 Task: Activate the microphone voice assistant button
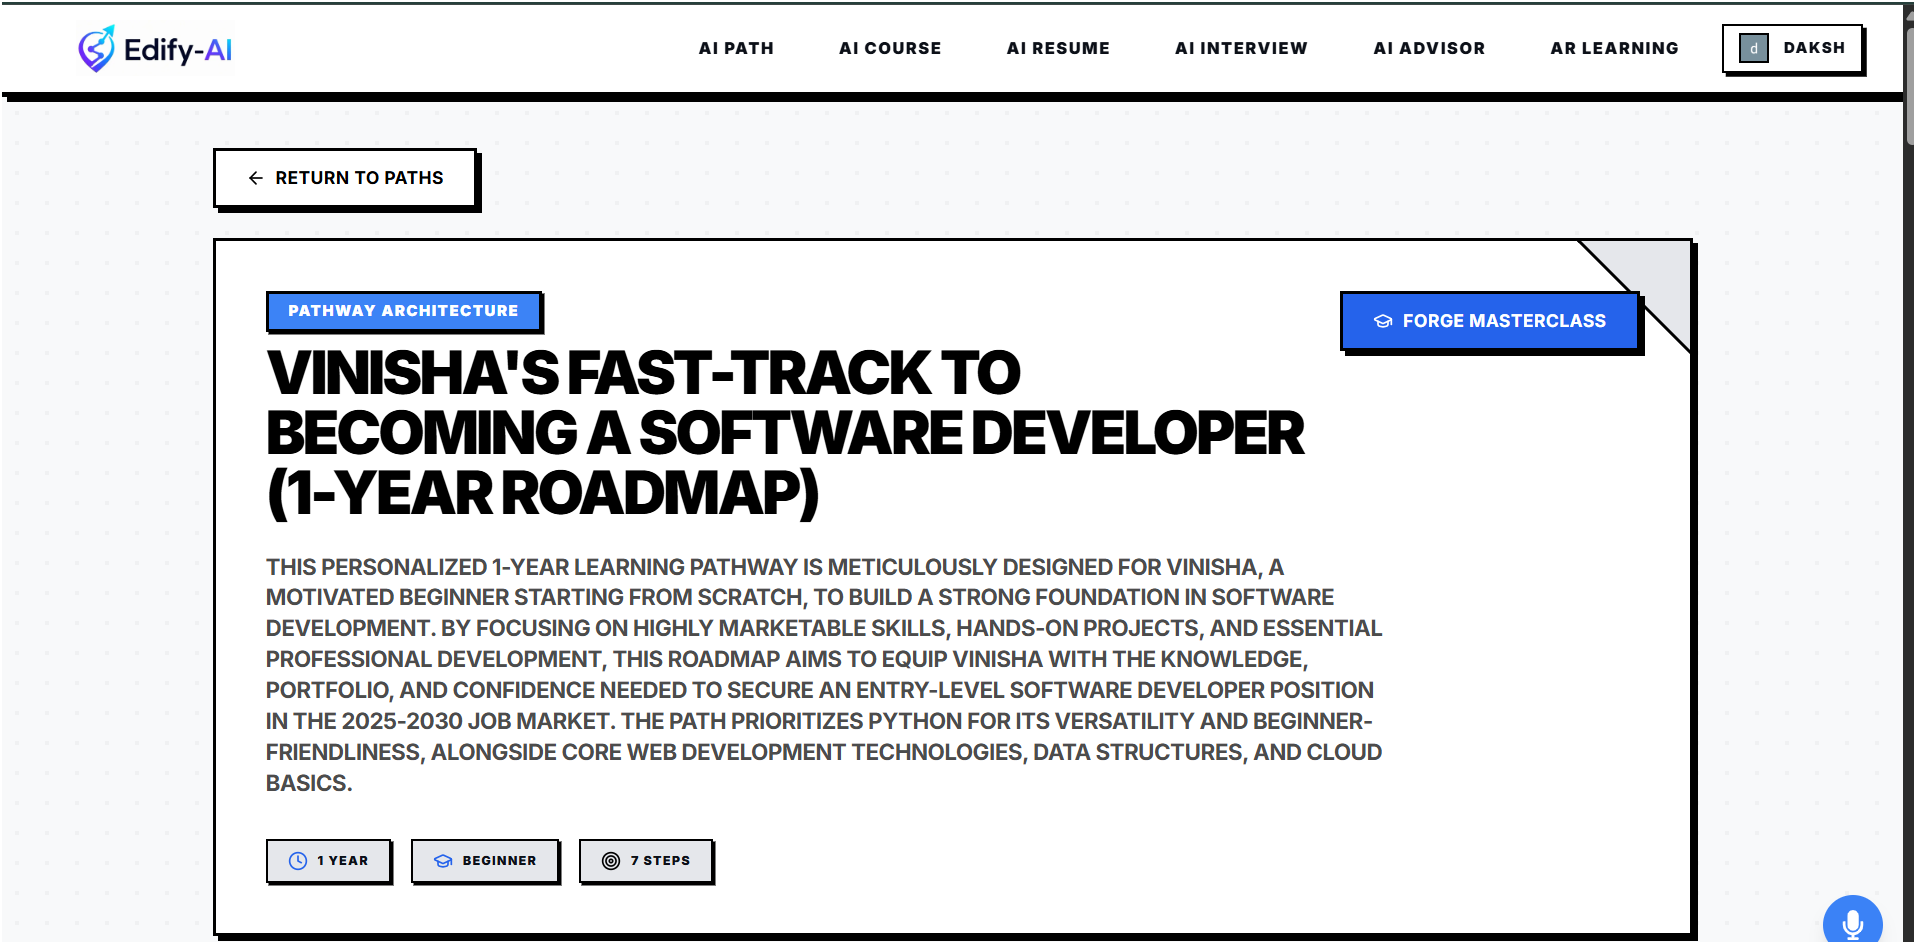1852,922
